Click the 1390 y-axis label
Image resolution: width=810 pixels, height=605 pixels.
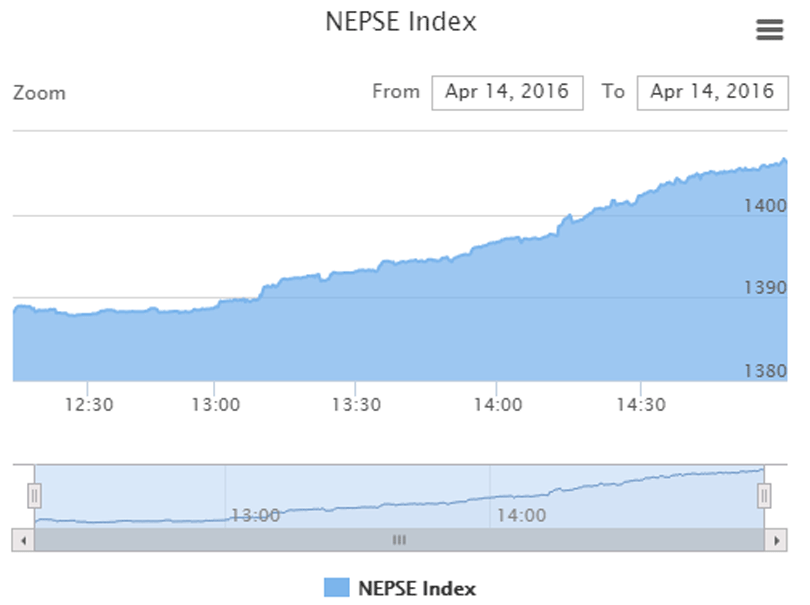pyautogui.click(x=765, y=288)
